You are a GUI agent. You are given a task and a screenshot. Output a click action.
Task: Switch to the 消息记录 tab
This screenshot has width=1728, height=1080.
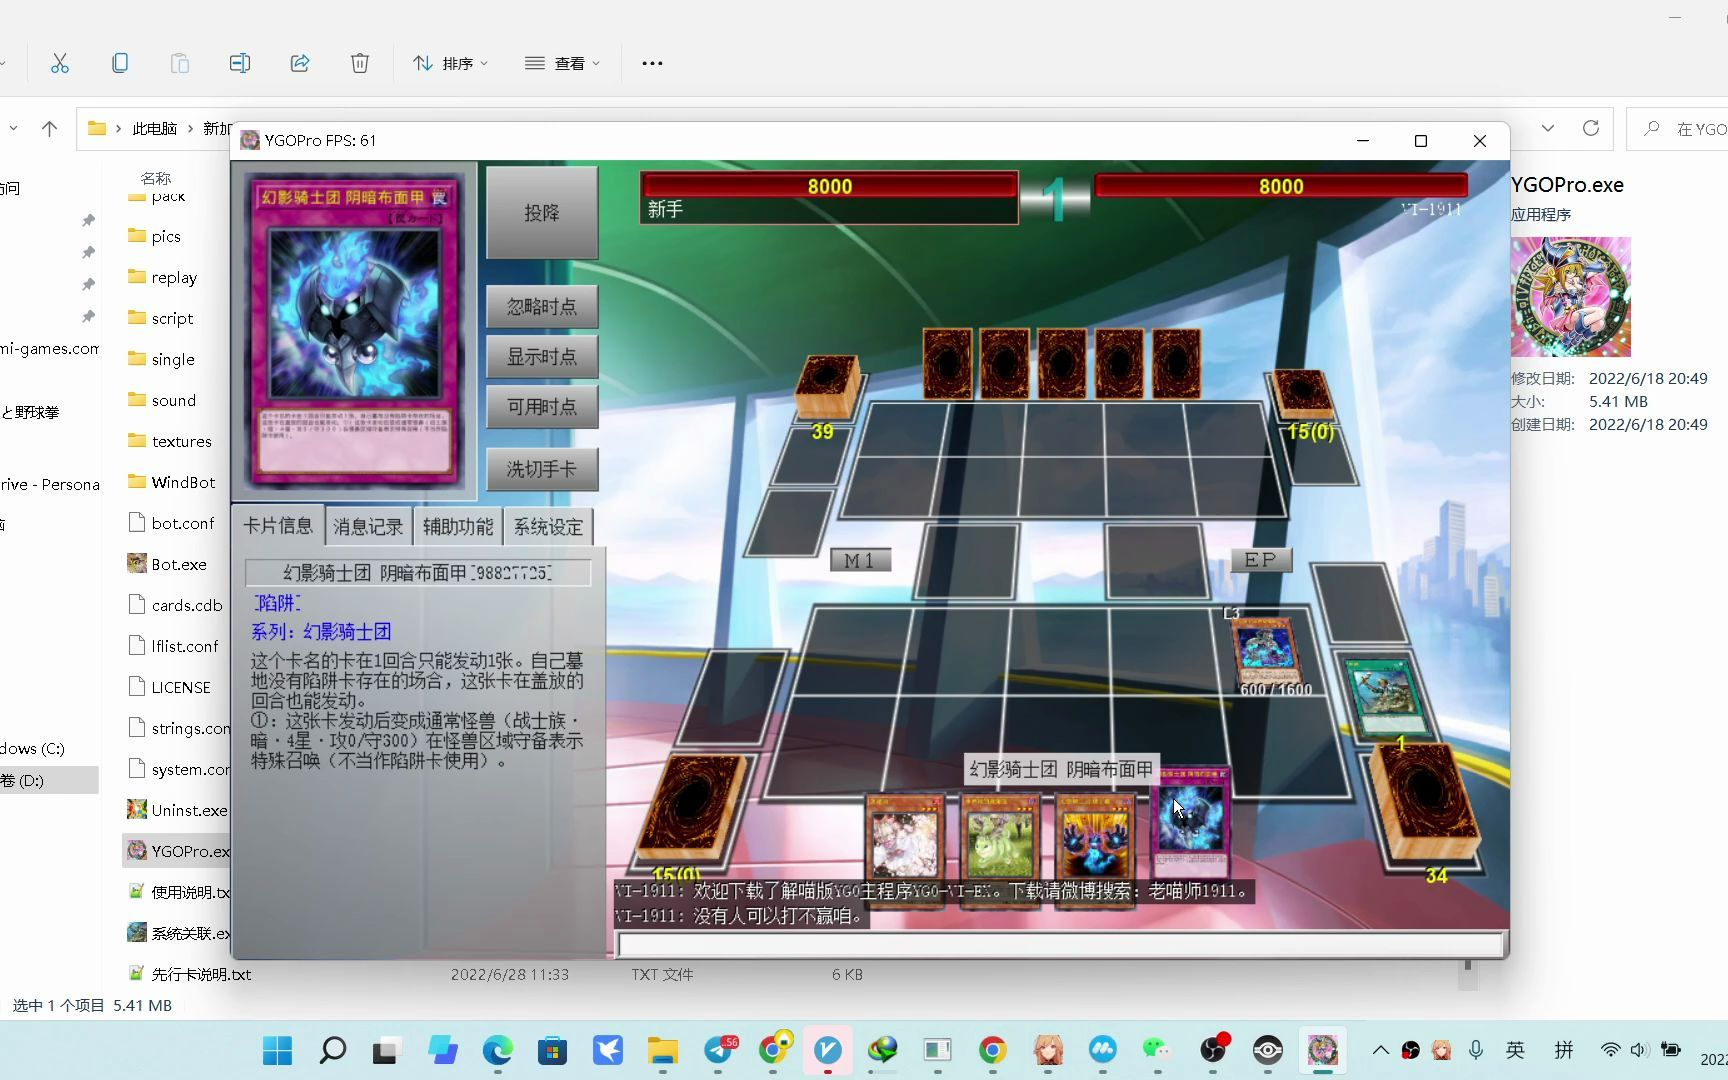368,527
